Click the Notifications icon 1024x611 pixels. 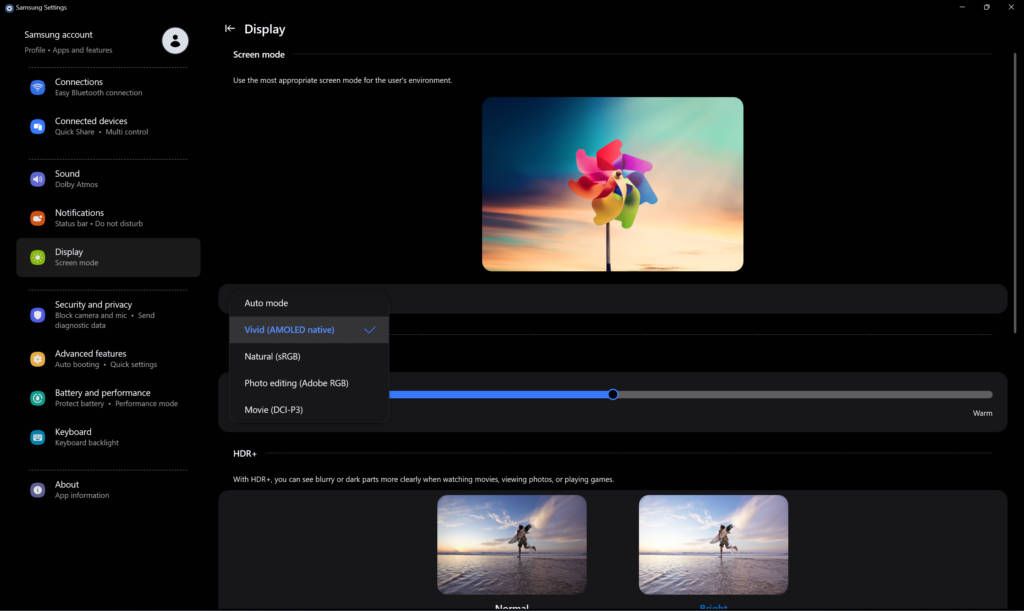coord(38,218)
